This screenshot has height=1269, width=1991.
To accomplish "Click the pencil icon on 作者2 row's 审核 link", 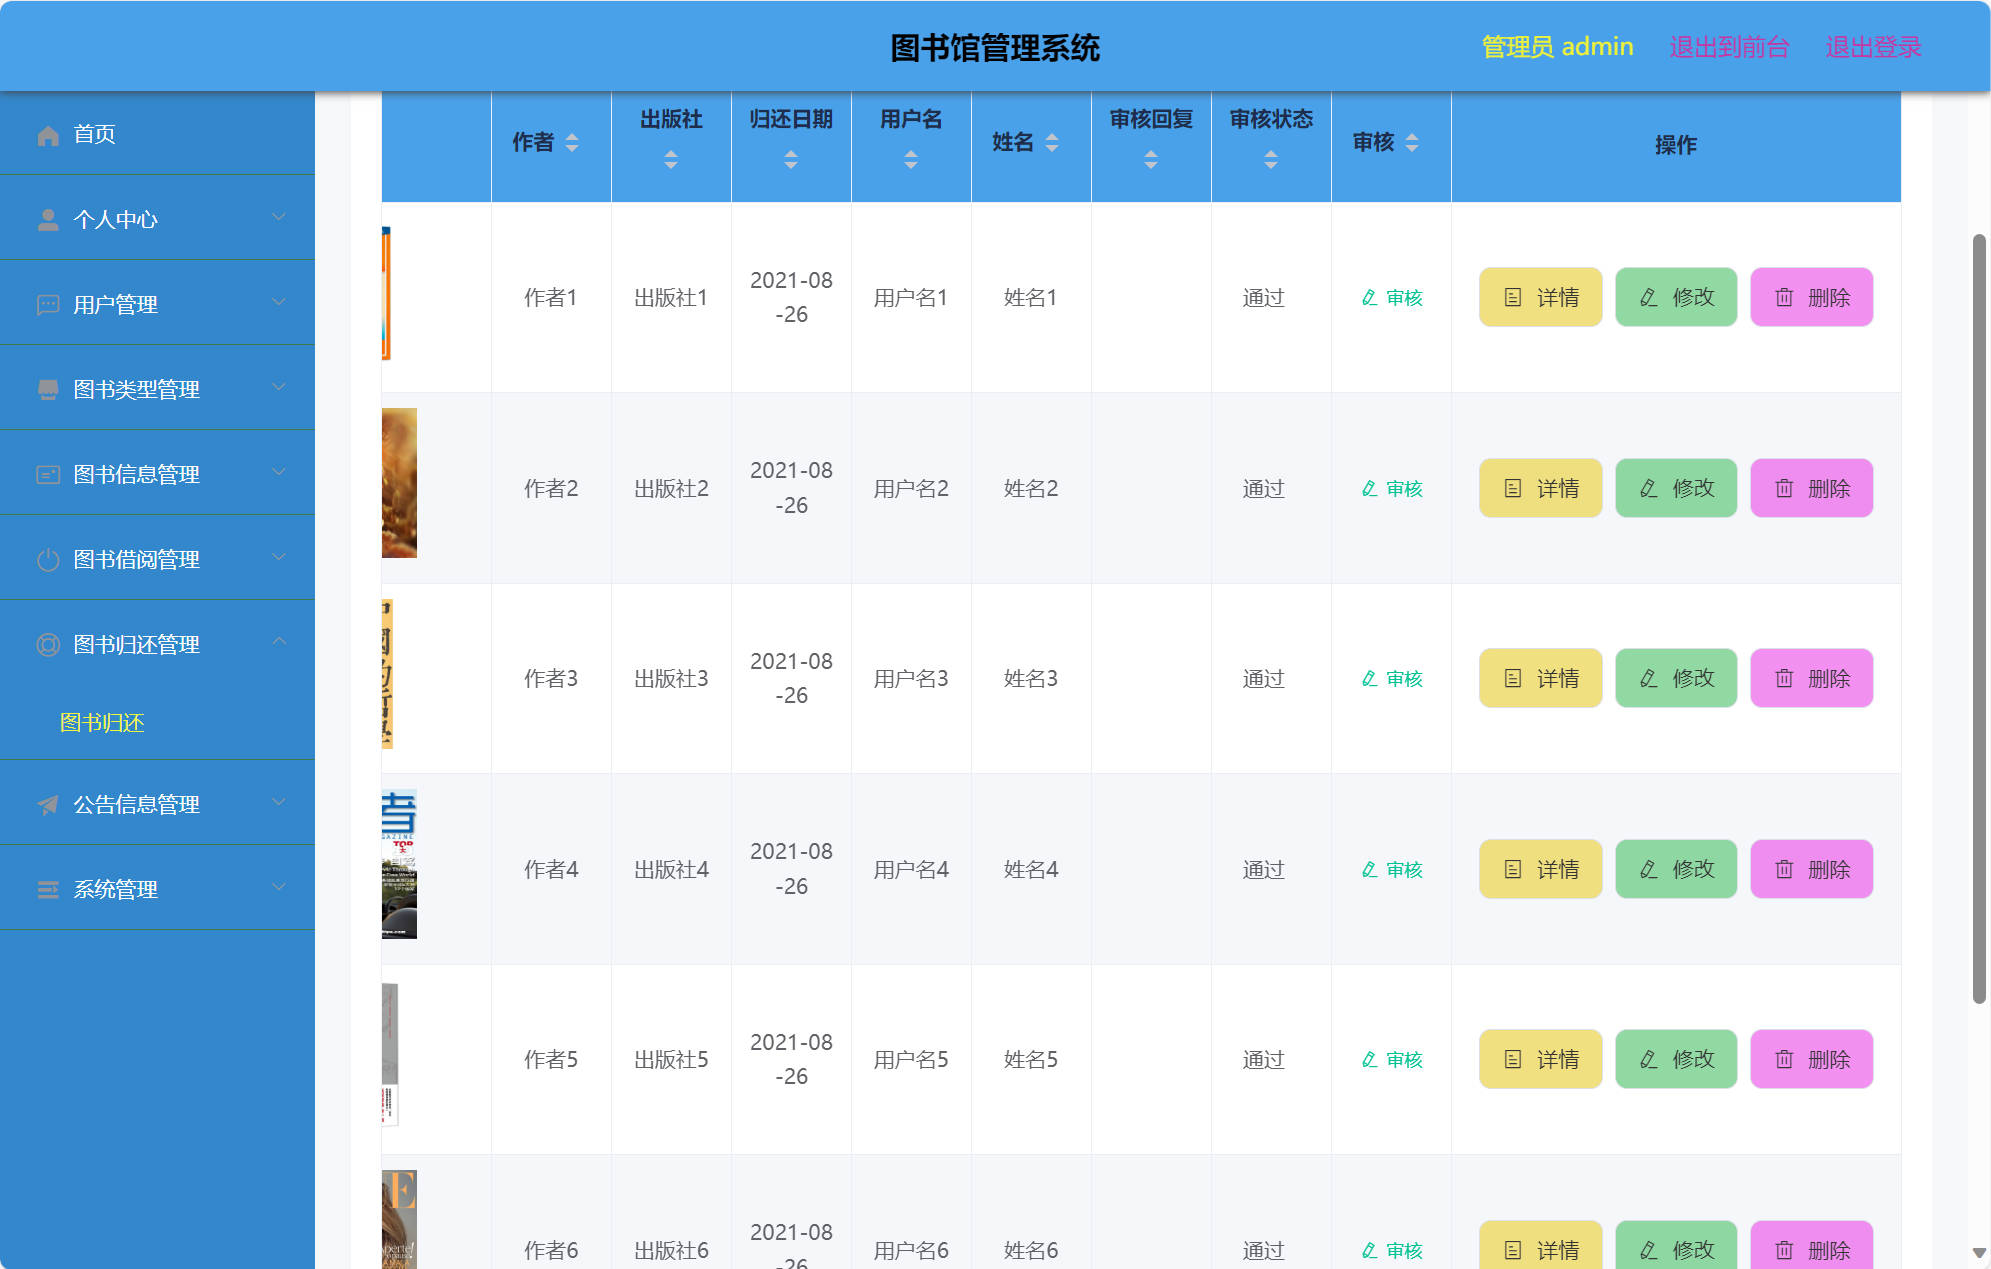I will tap(1369, 488).
